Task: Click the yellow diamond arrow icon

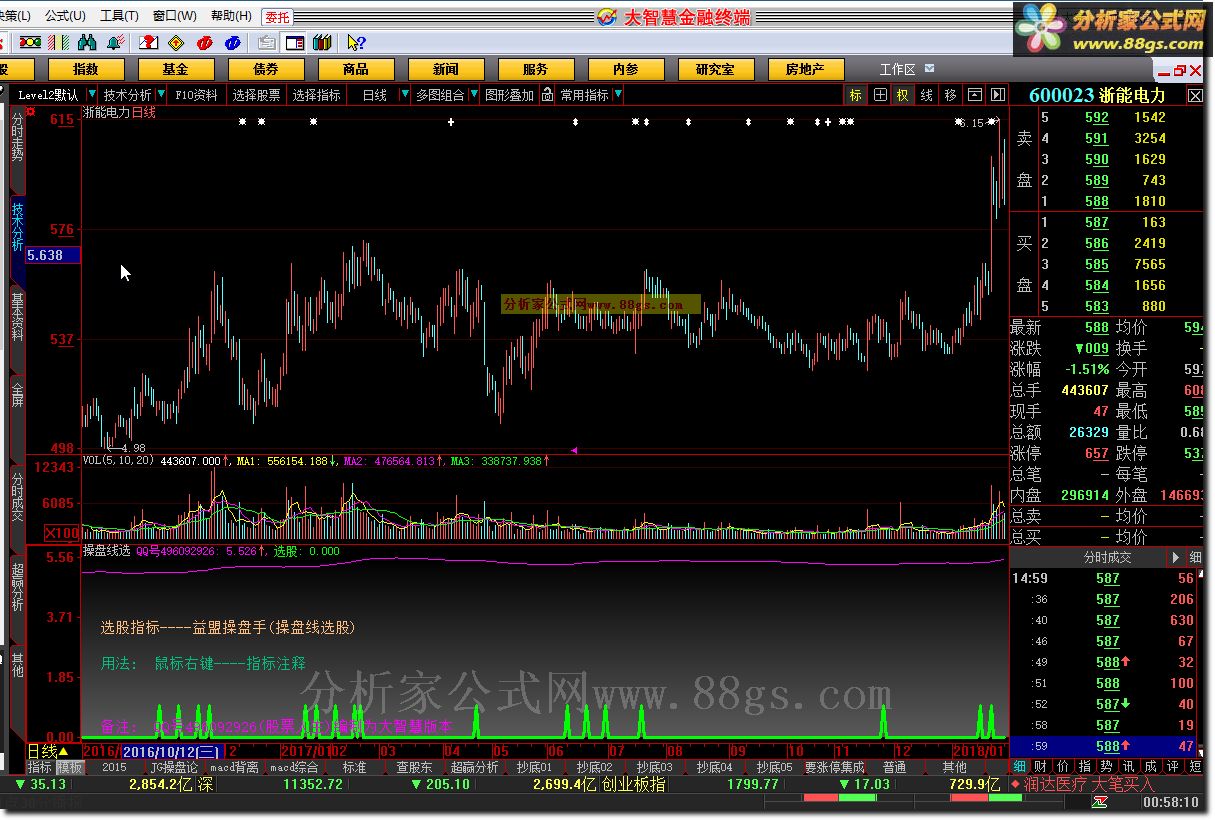Action: click(x=176, y=42)
